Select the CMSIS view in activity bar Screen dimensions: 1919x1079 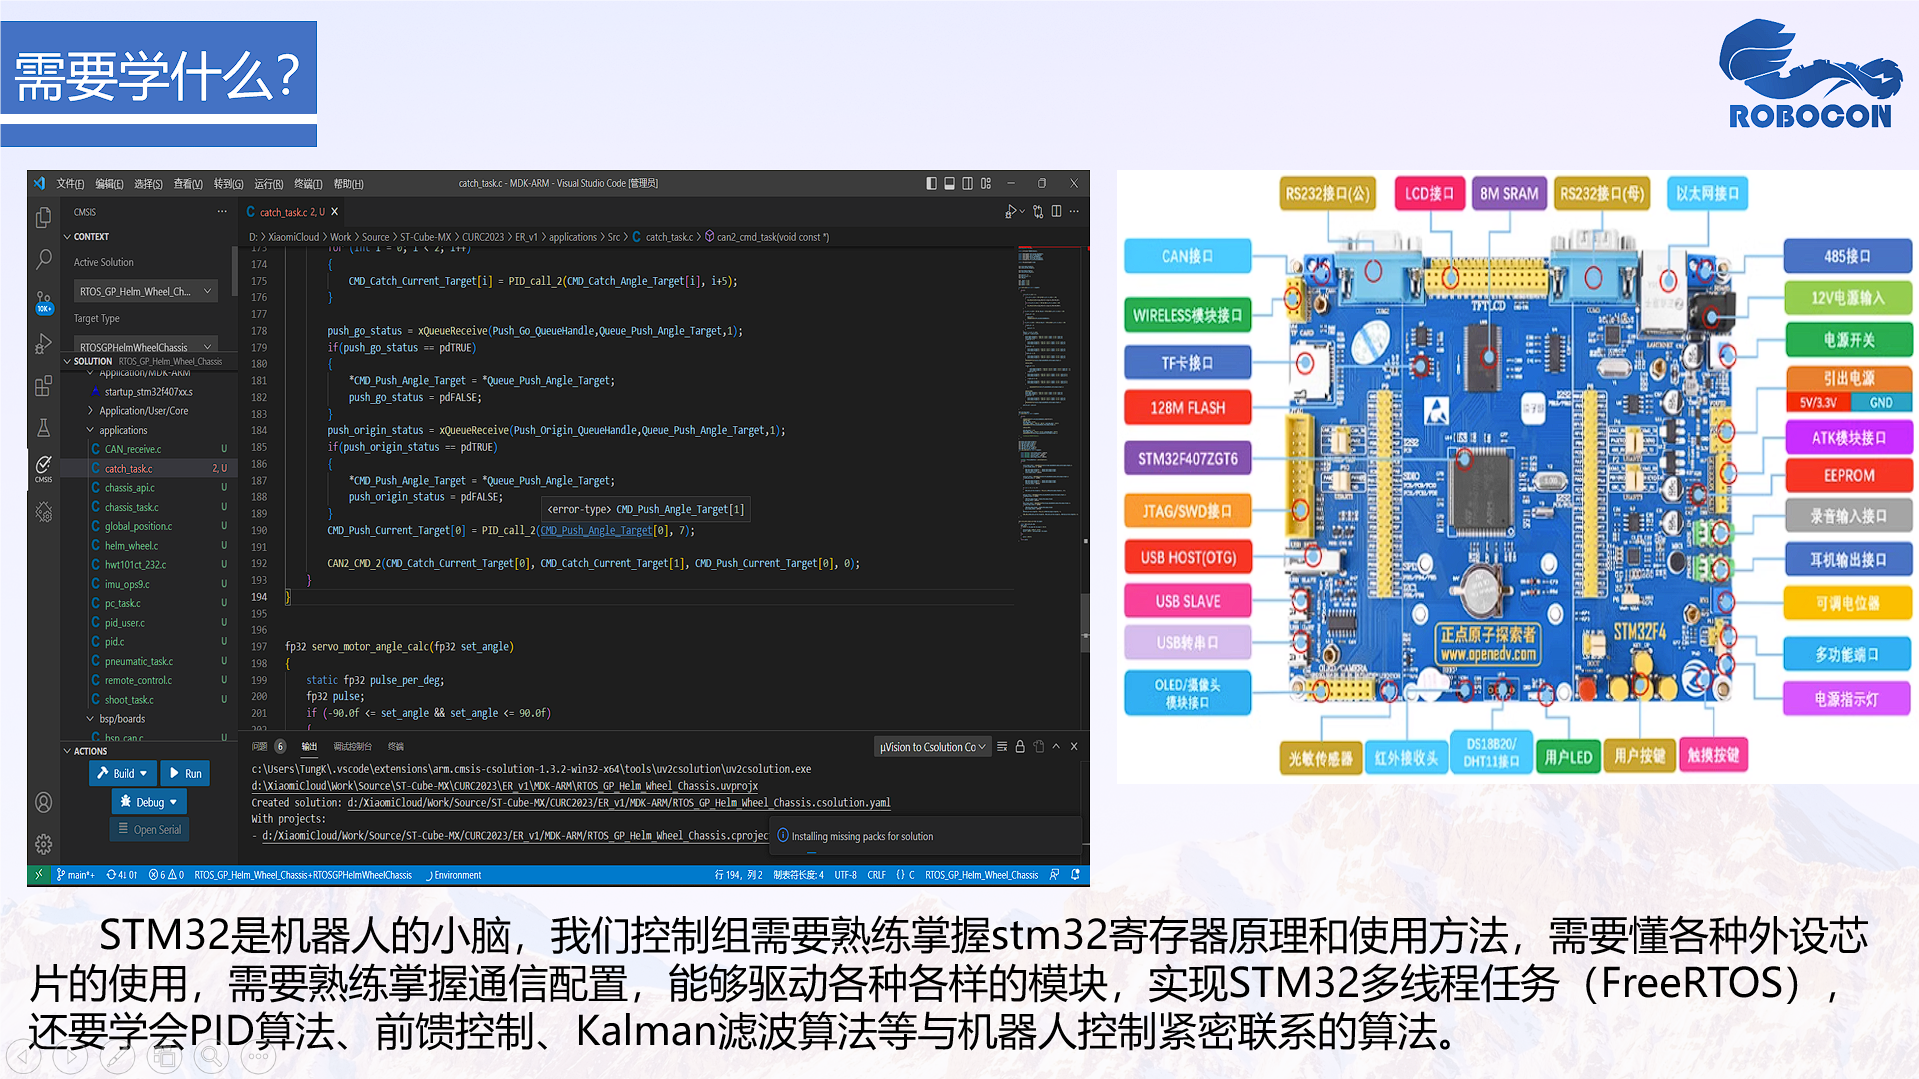(x=43, y=468)
